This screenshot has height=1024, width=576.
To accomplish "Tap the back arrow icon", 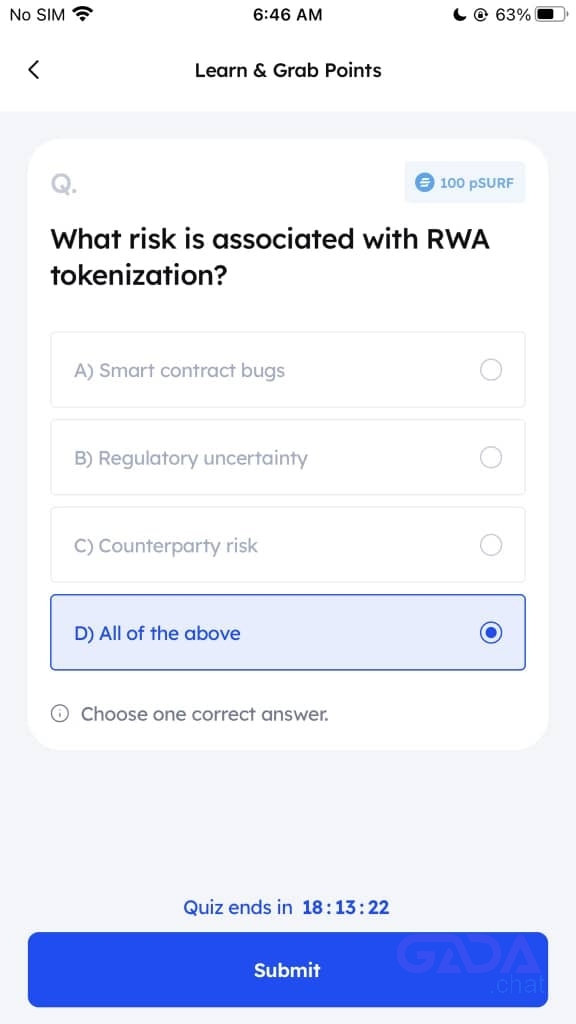I will [34, 70].
